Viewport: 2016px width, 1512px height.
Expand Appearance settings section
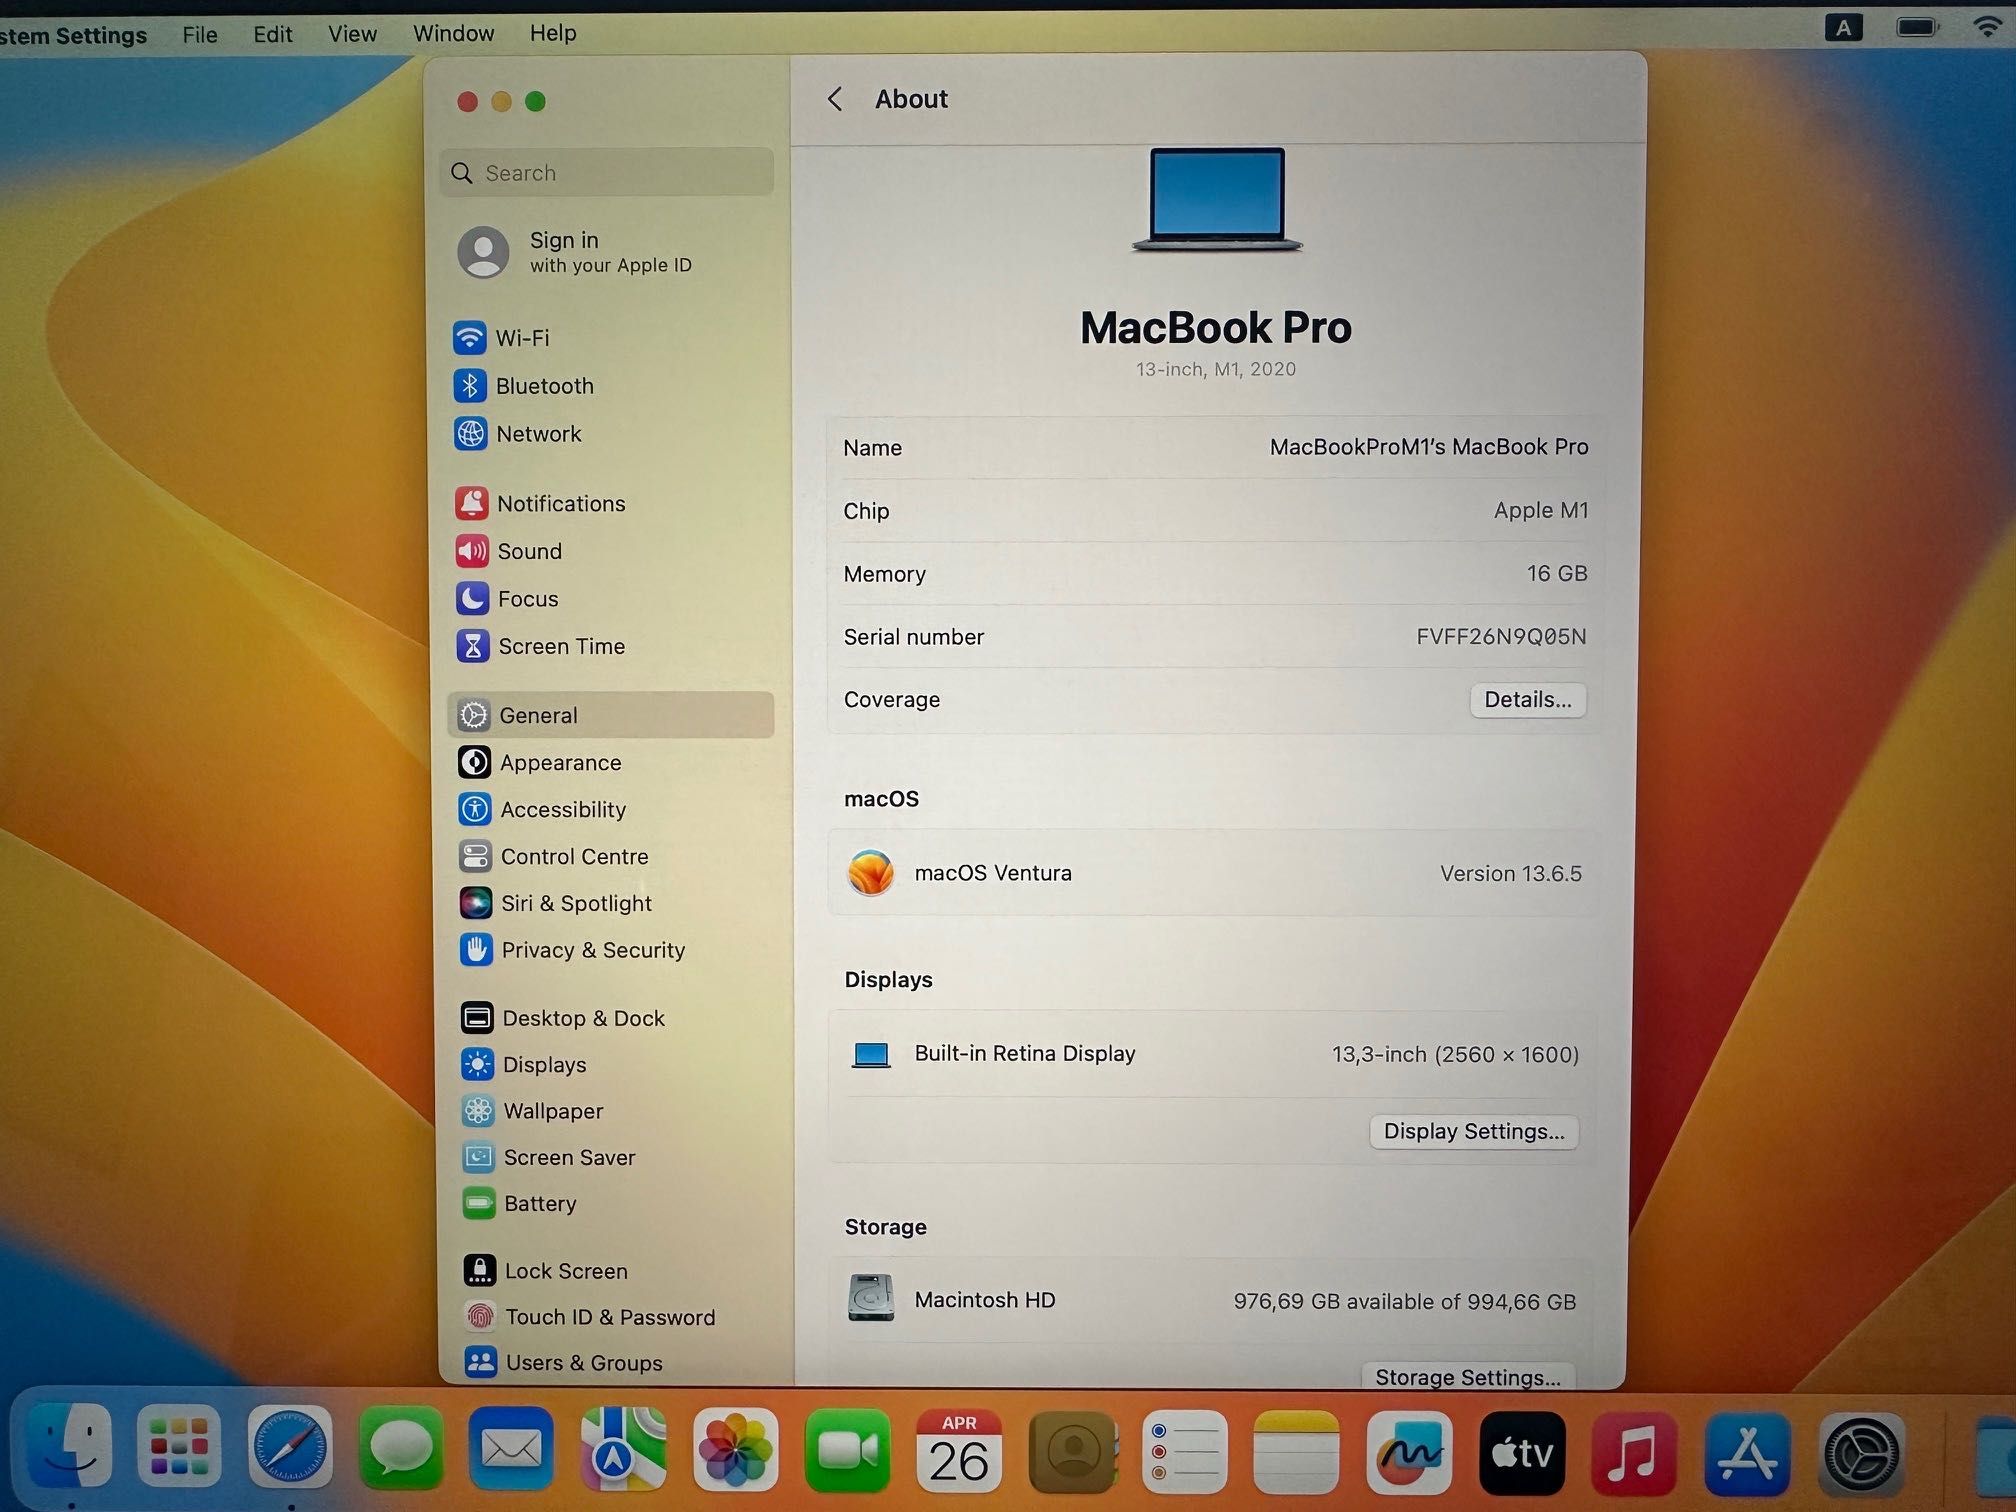(559, 761)
